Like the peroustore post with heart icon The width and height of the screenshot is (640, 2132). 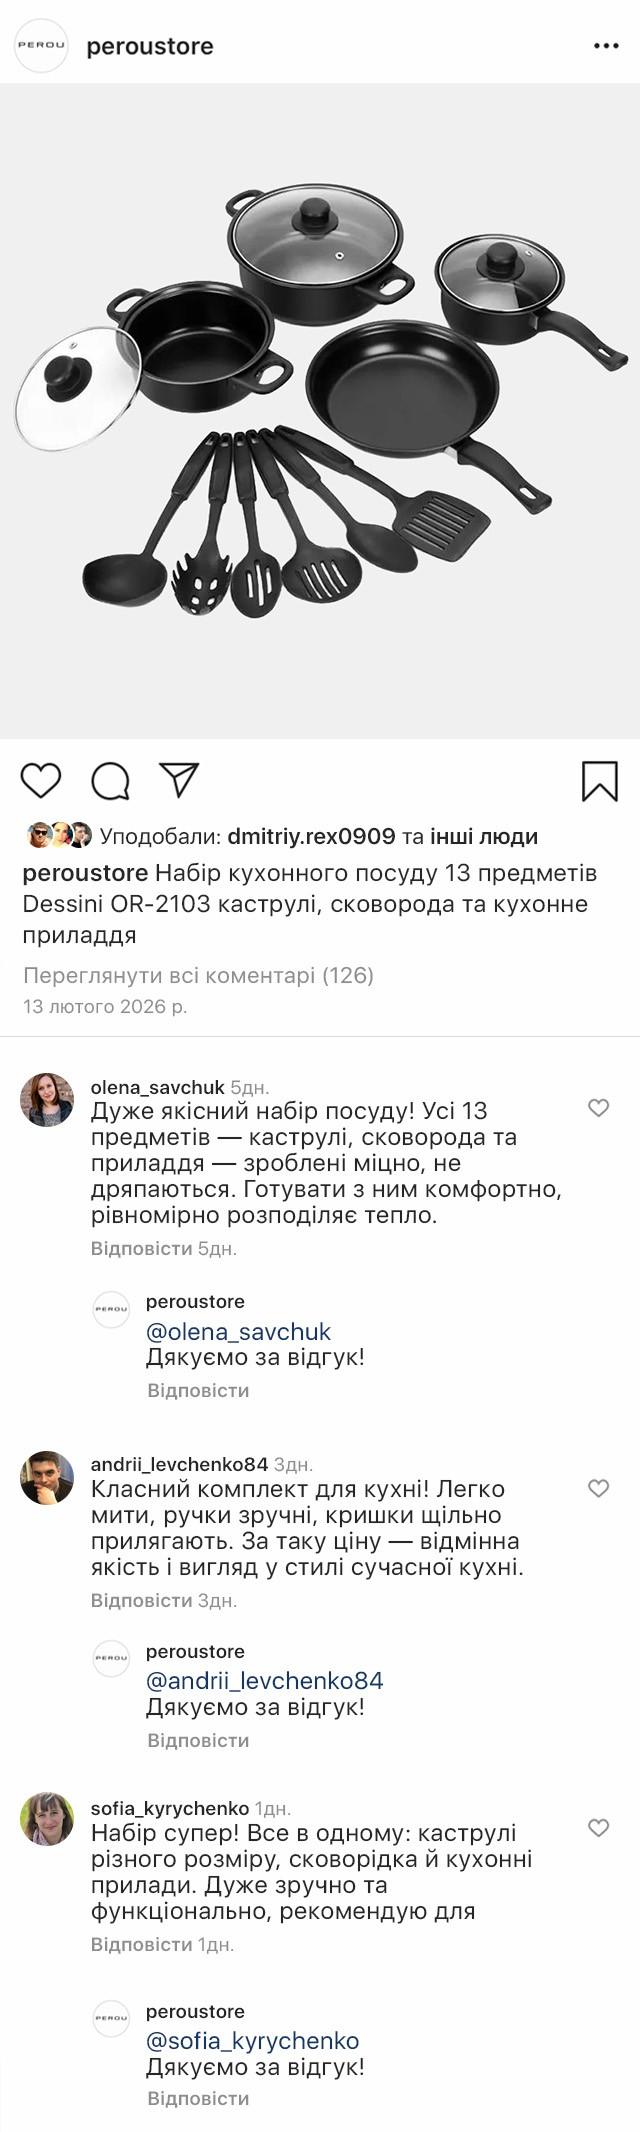[41, 780]
